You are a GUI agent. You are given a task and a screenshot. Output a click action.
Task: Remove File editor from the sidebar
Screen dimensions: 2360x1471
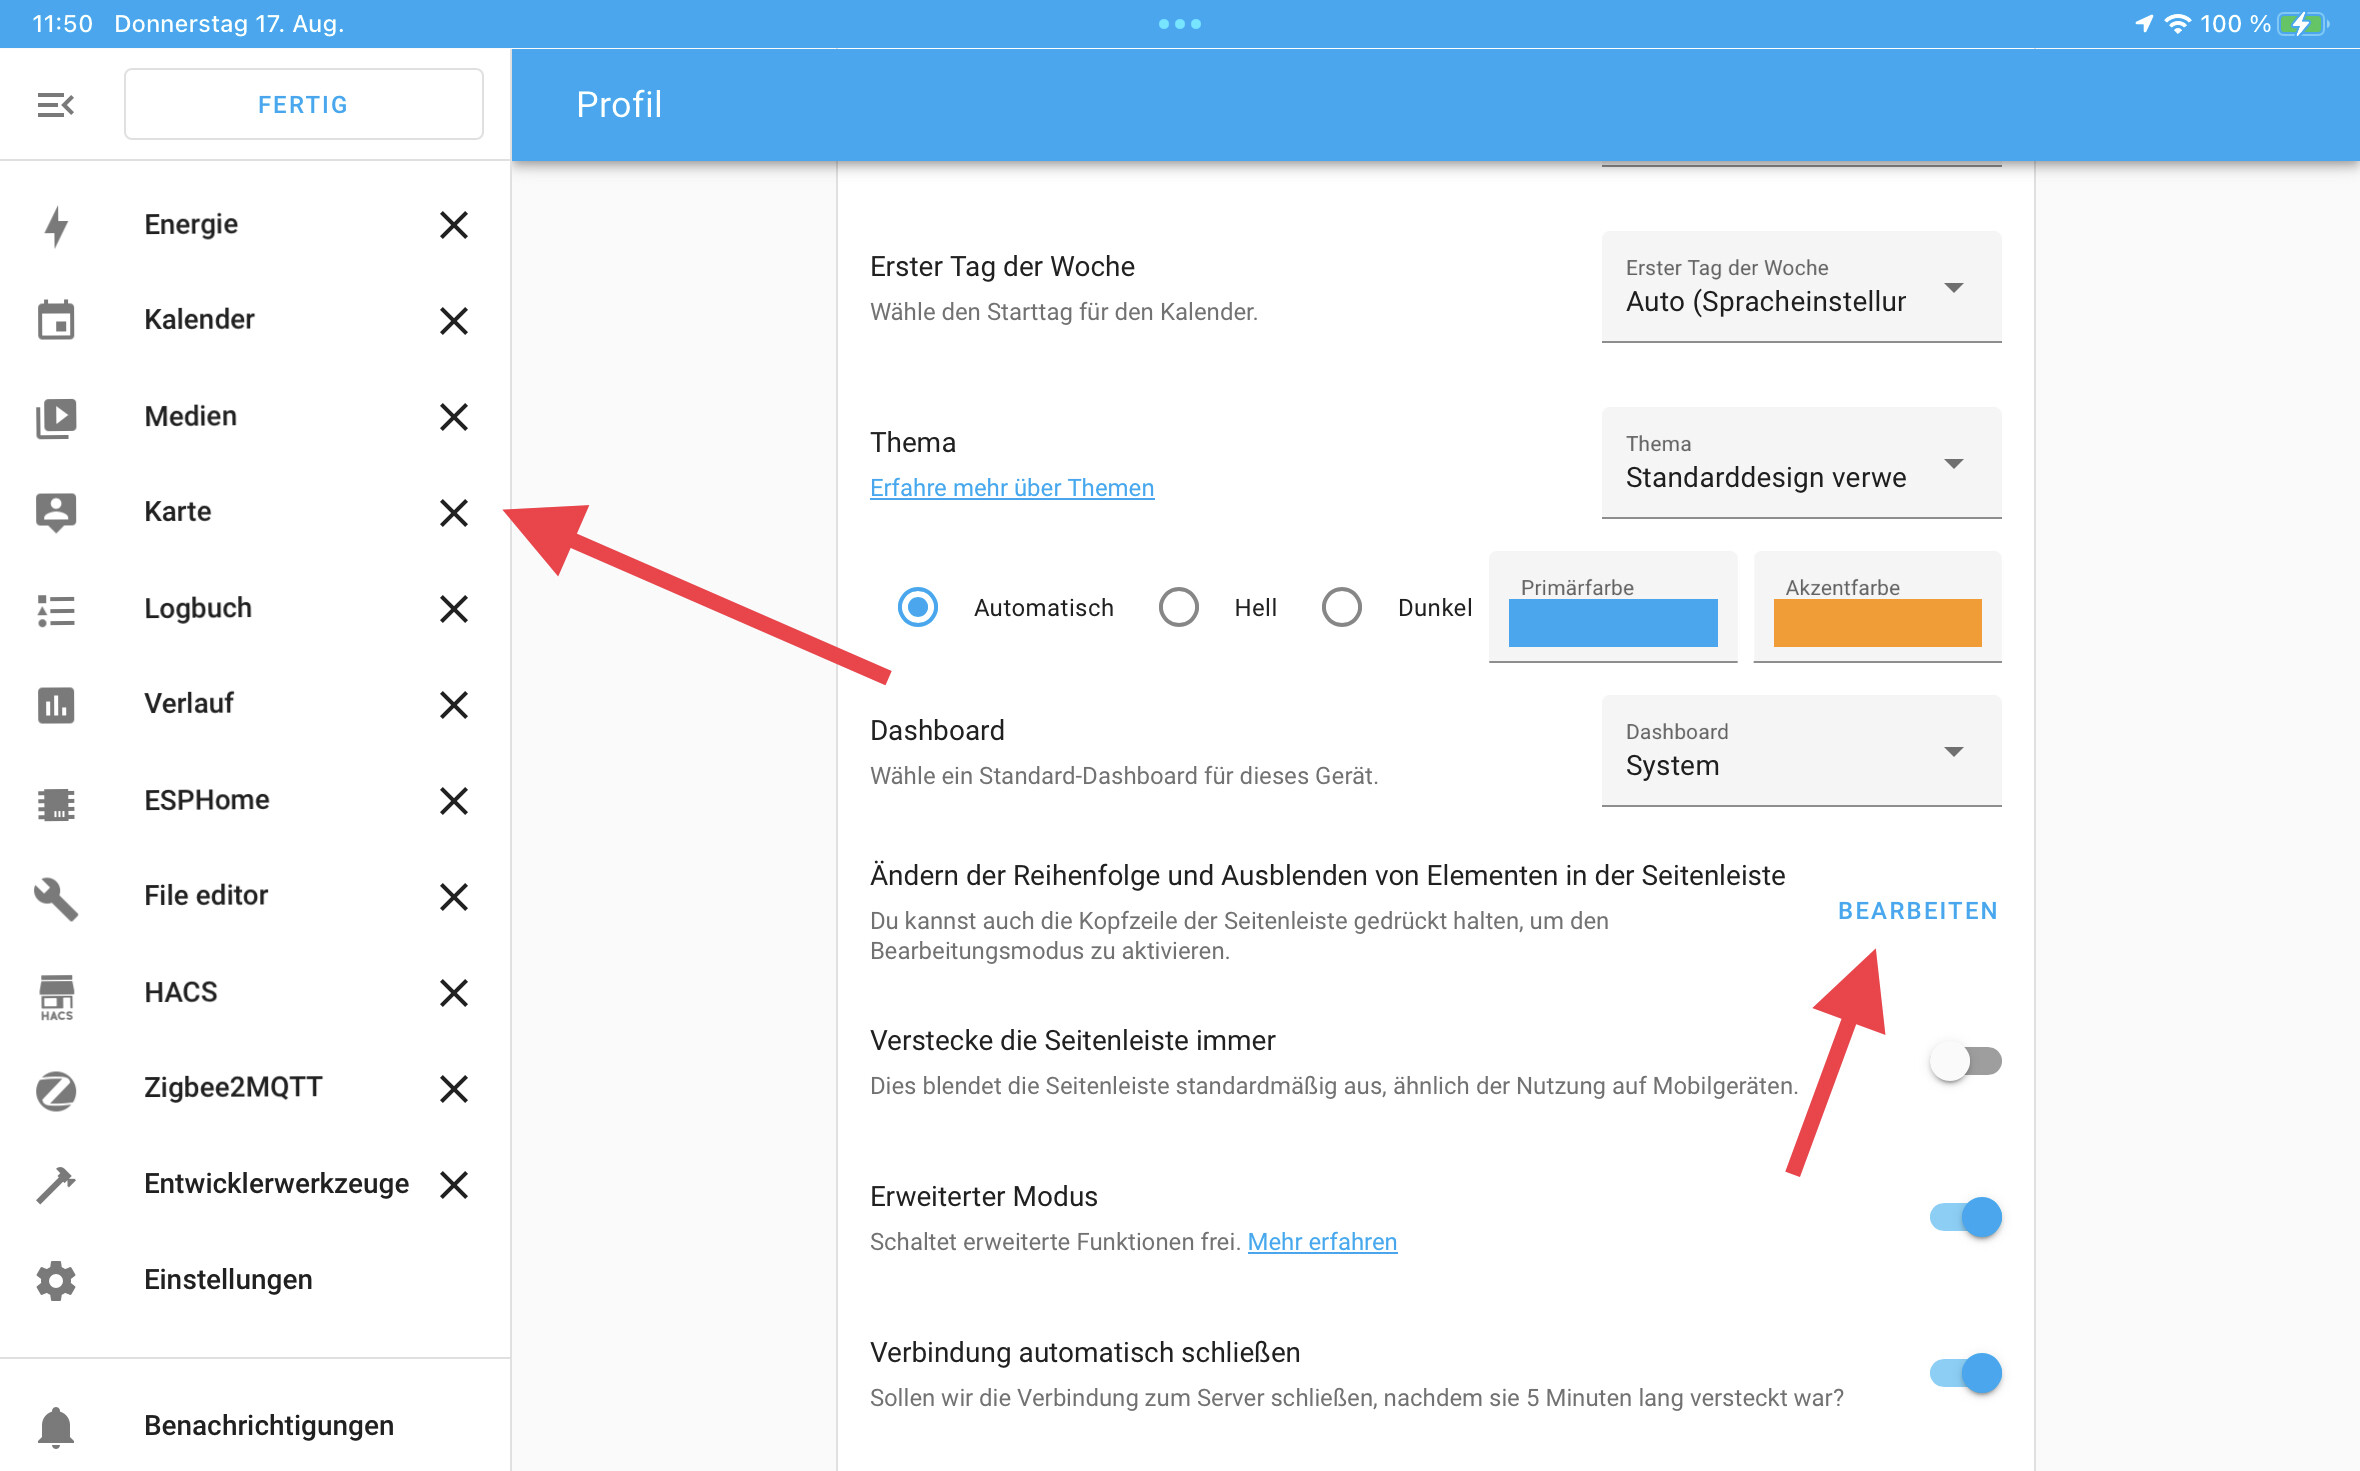pyautogui.click(x=454, y=897)
